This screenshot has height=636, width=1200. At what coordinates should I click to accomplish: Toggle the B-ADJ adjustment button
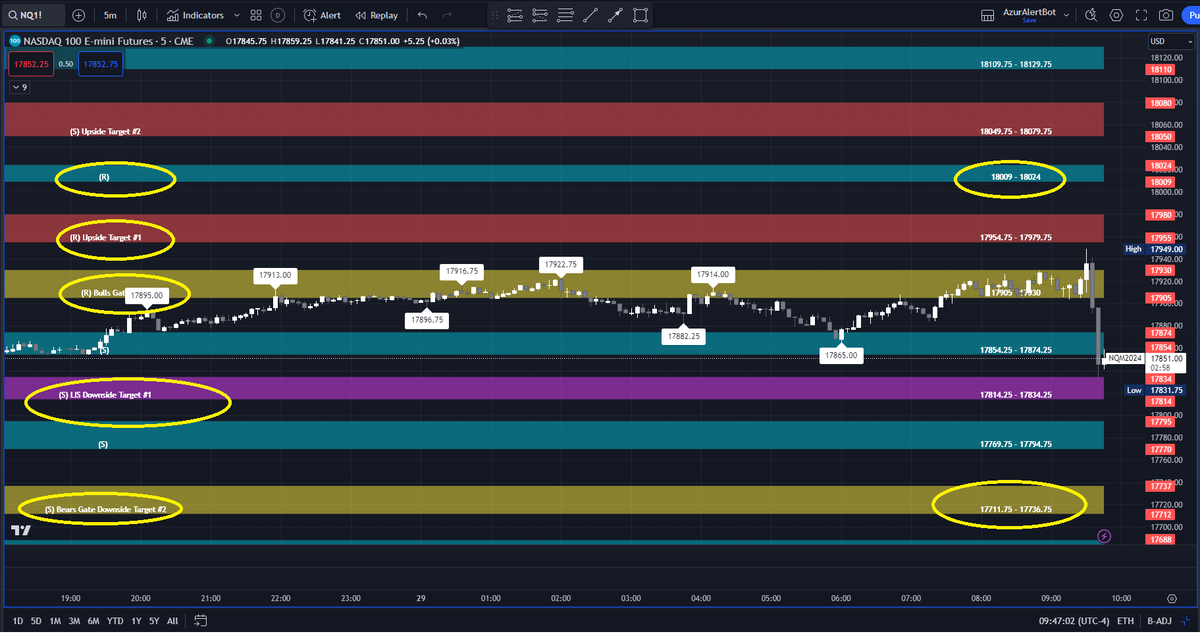[1161, 621]
